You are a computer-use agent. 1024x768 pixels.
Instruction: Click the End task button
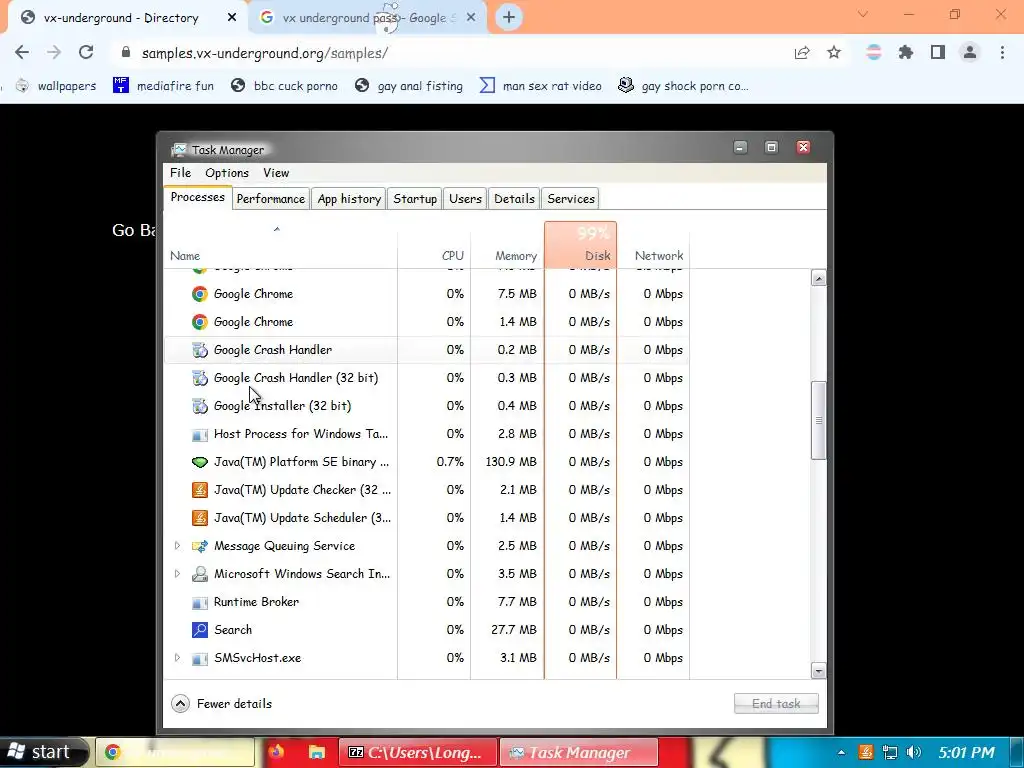776,703
